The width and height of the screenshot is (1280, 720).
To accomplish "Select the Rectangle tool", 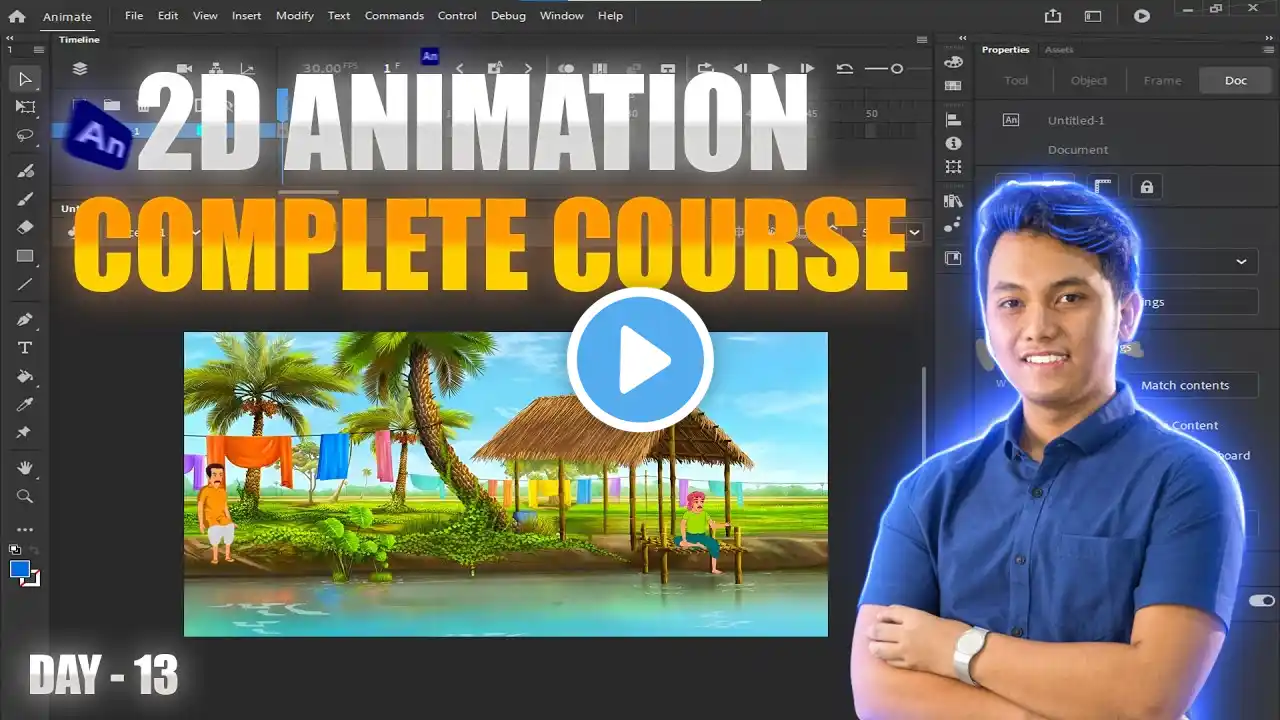I will pos(25,256).
